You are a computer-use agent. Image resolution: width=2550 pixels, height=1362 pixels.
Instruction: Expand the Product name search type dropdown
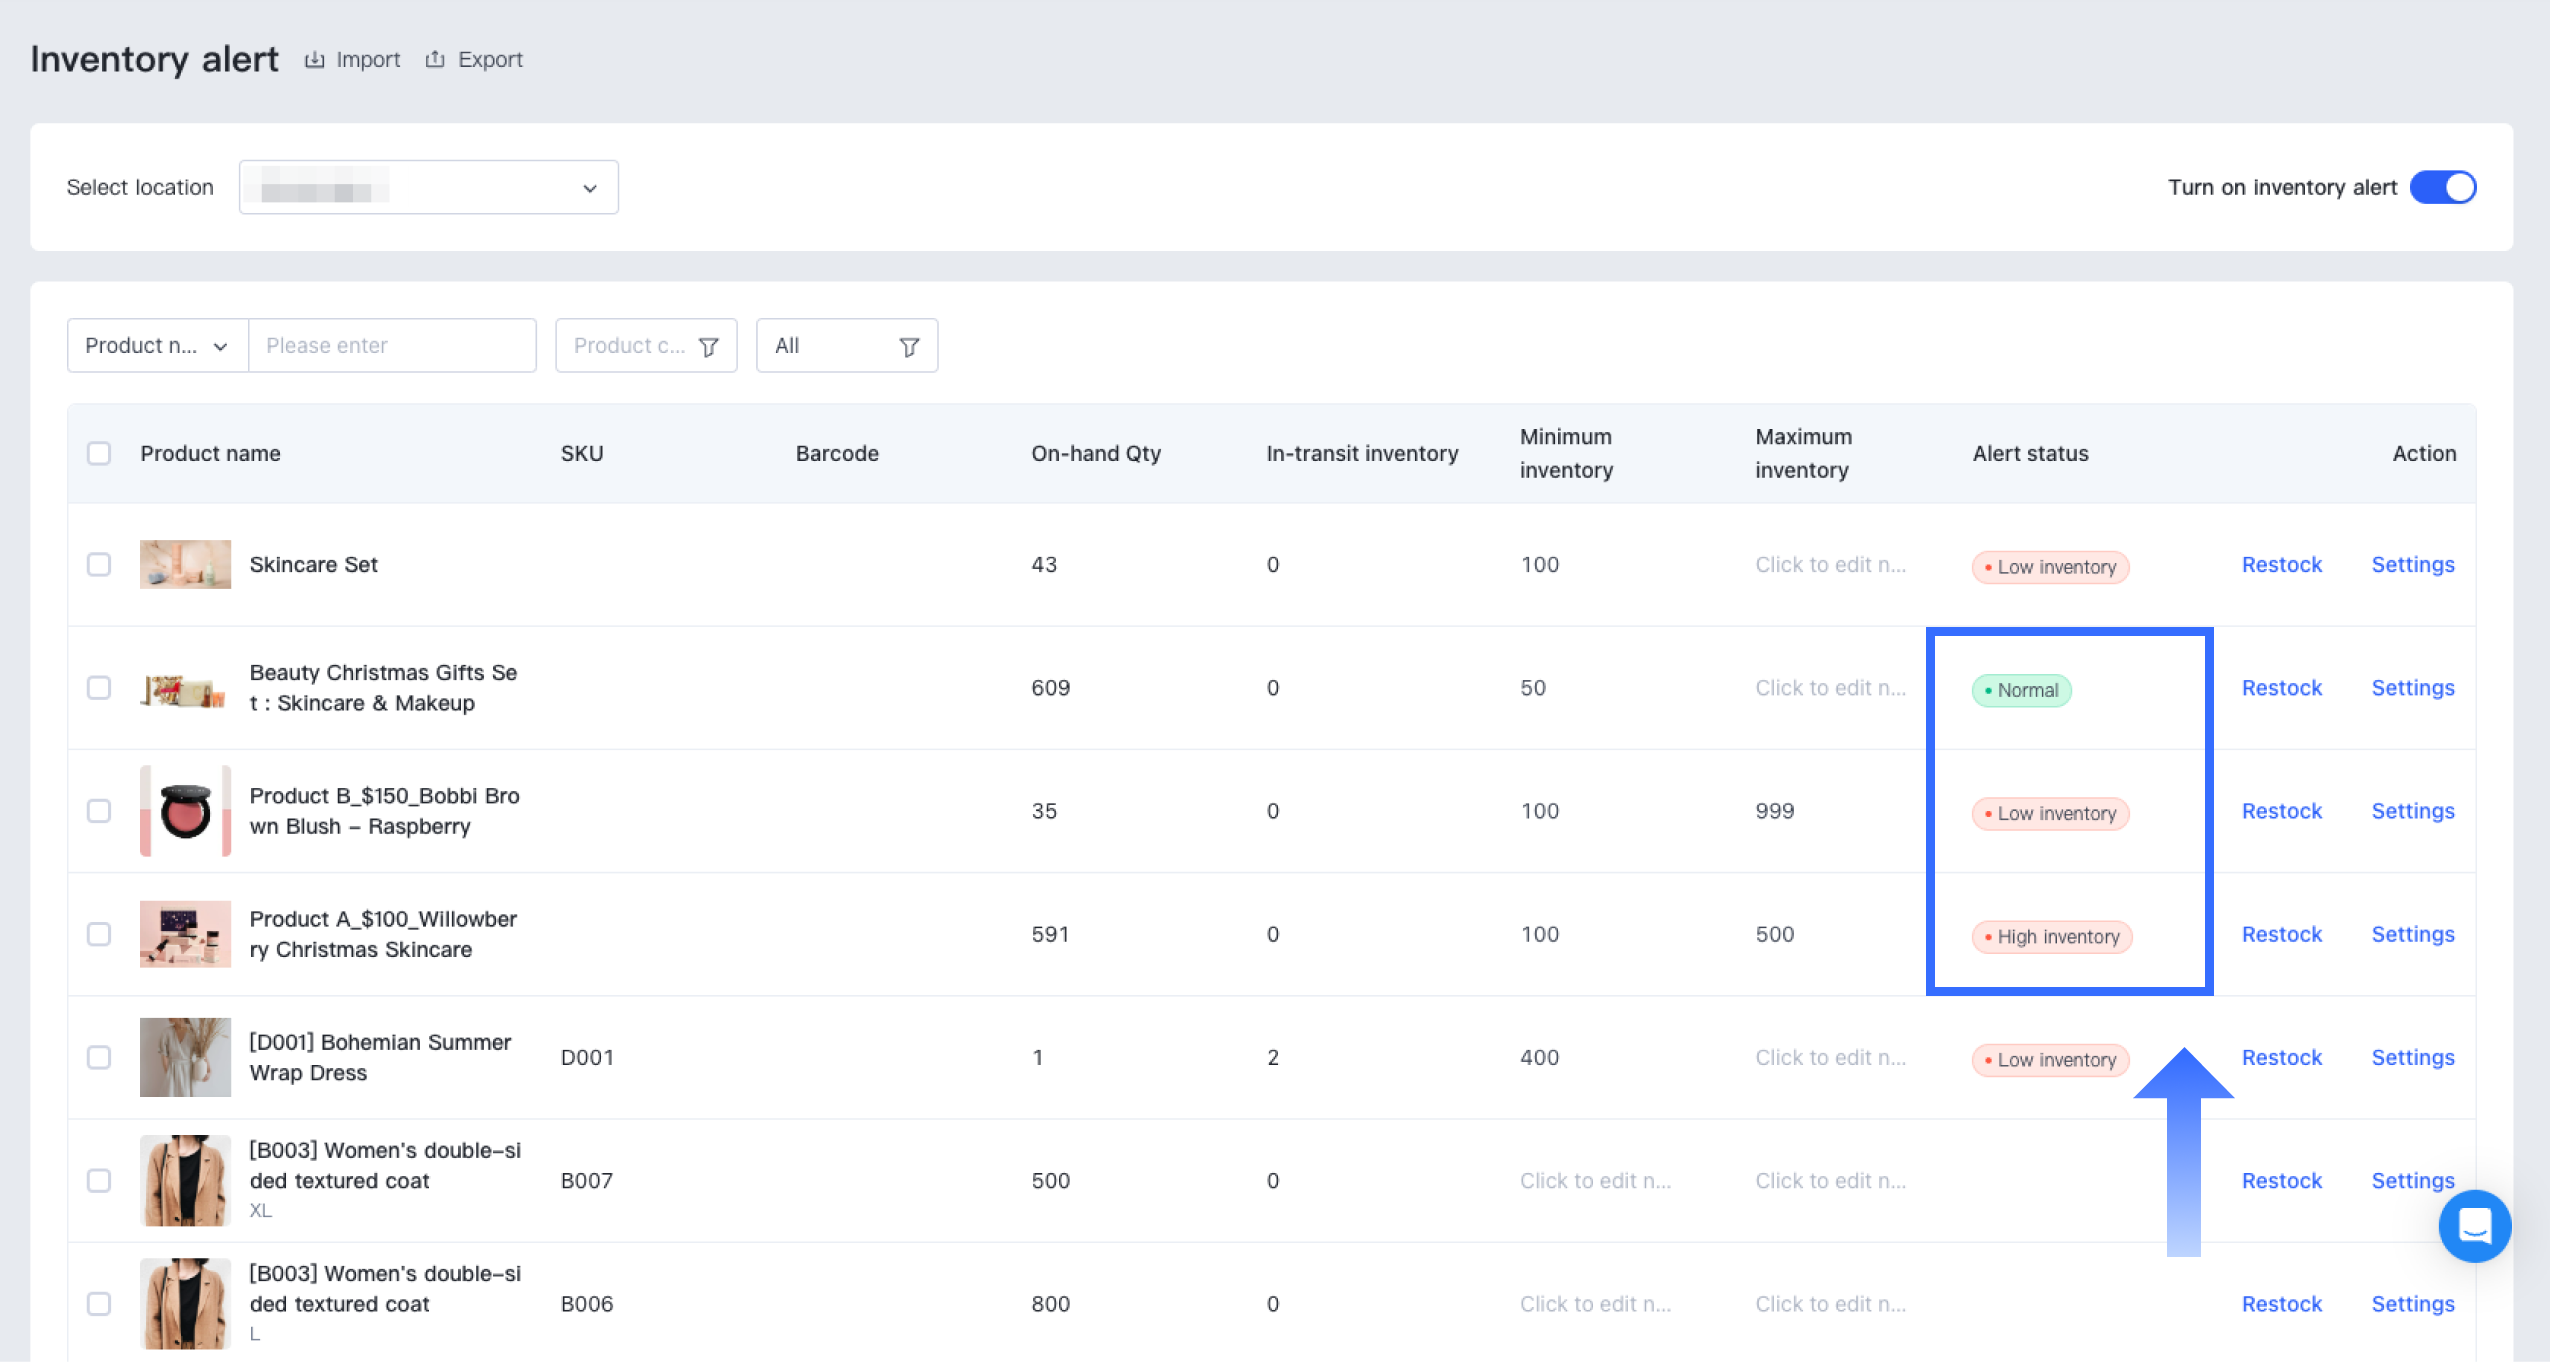[x=157, y=346]
